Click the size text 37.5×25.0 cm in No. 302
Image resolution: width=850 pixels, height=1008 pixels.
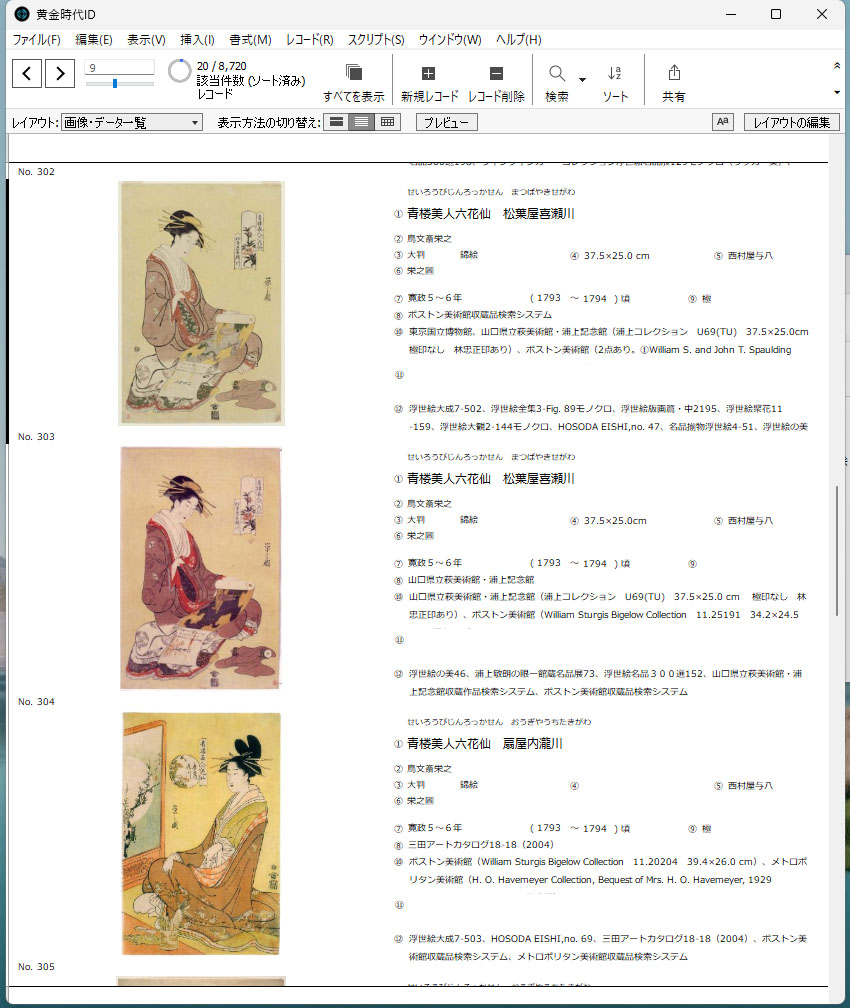(617, 256)
